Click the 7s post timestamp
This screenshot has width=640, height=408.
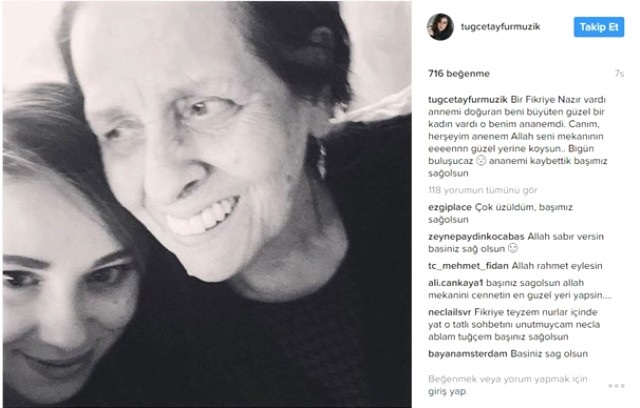(619, 74)
